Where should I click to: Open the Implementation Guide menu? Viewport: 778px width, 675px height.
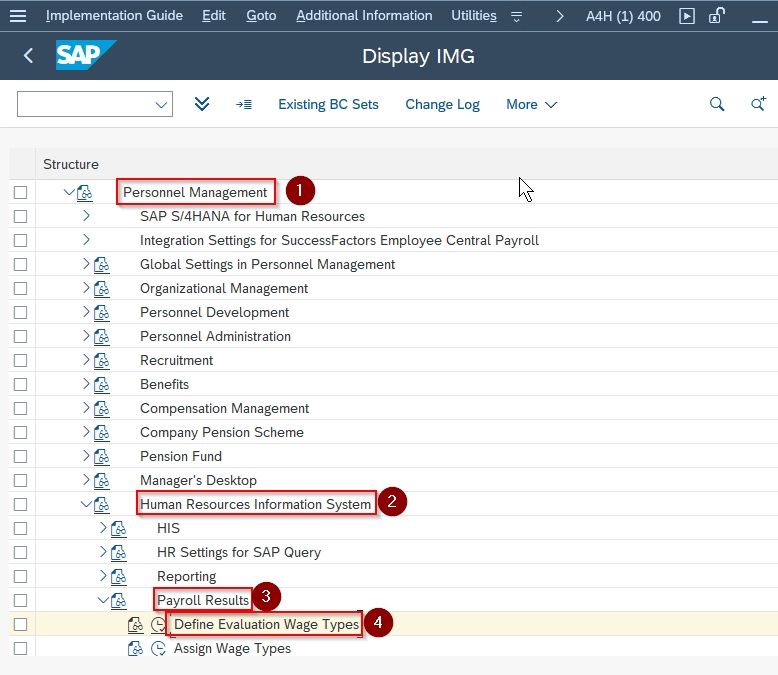[114, 16]
